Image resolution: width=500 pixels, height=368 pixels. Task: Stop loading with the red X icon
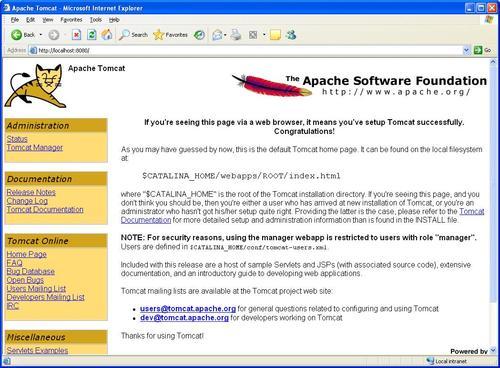76,35
